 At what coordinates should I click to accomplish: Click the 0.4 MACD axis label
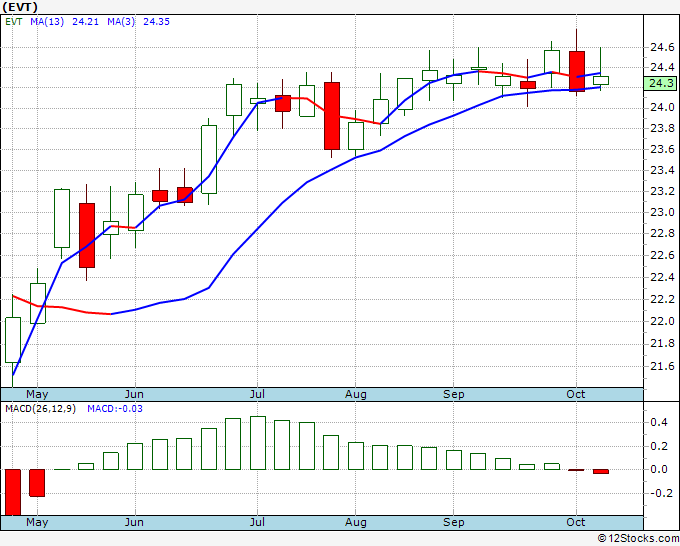(x=659, y=422)
